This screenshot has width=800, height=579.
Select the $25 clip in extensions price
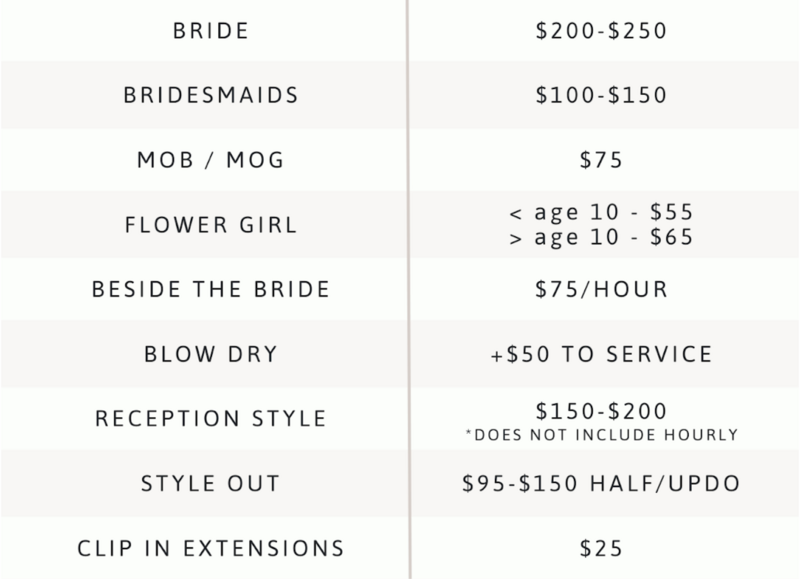click(602, 548)
